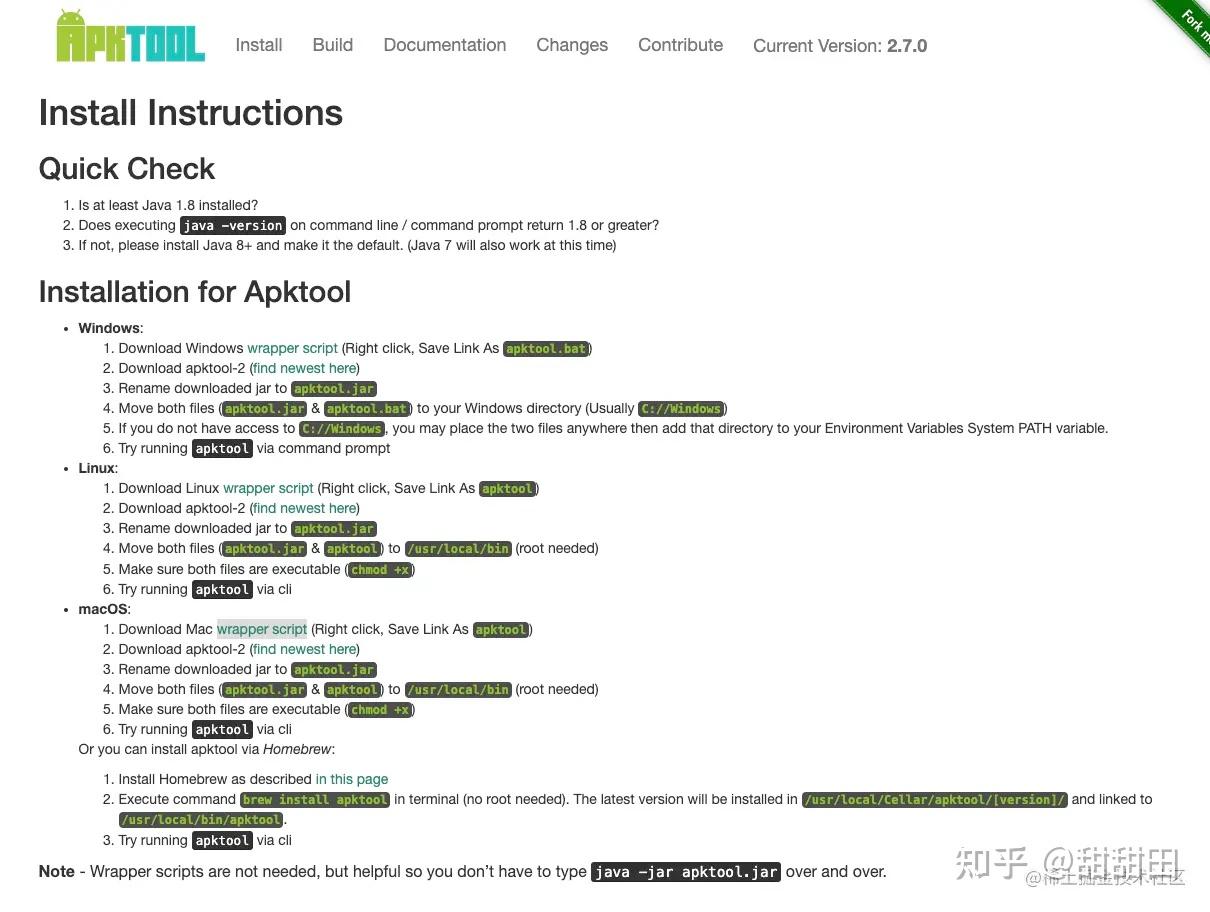Click the 'install Java 8+' instruction line
Image resolution: width=1210 pixels, height=912 pixels.
(x=347, y=245)
